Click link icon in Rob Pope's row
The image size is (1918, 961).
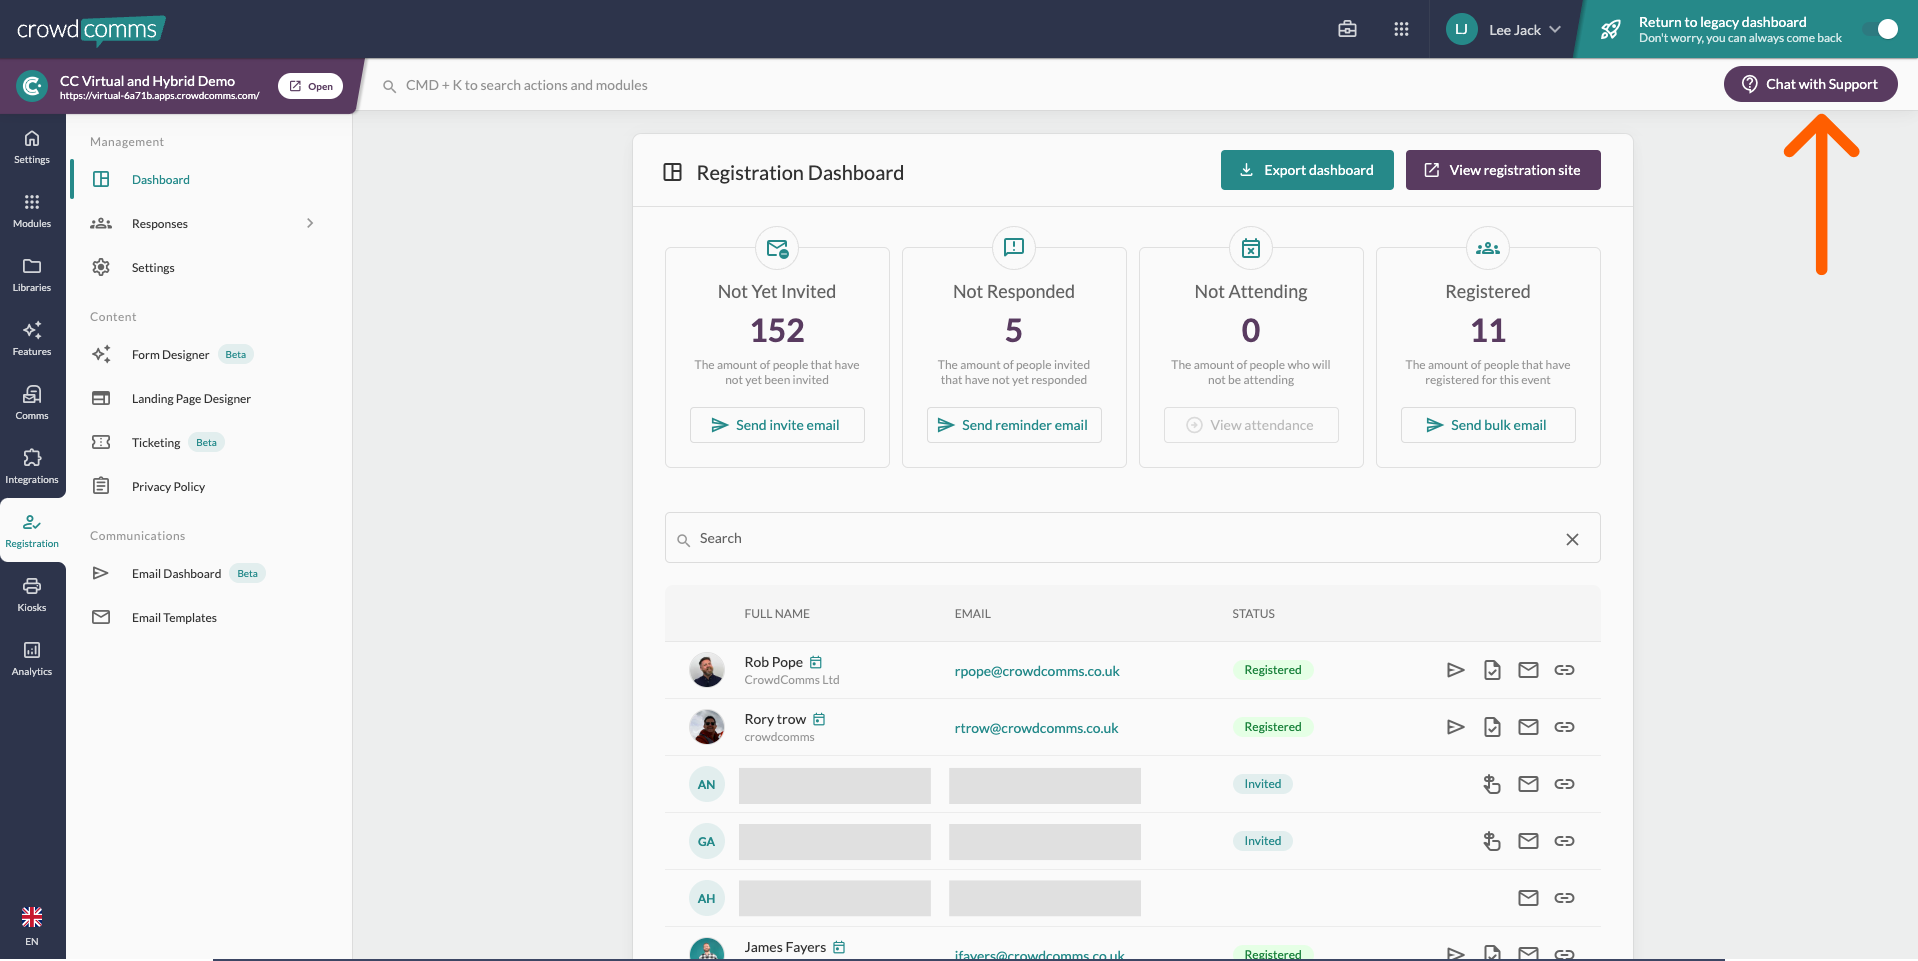click(1564, 670)
